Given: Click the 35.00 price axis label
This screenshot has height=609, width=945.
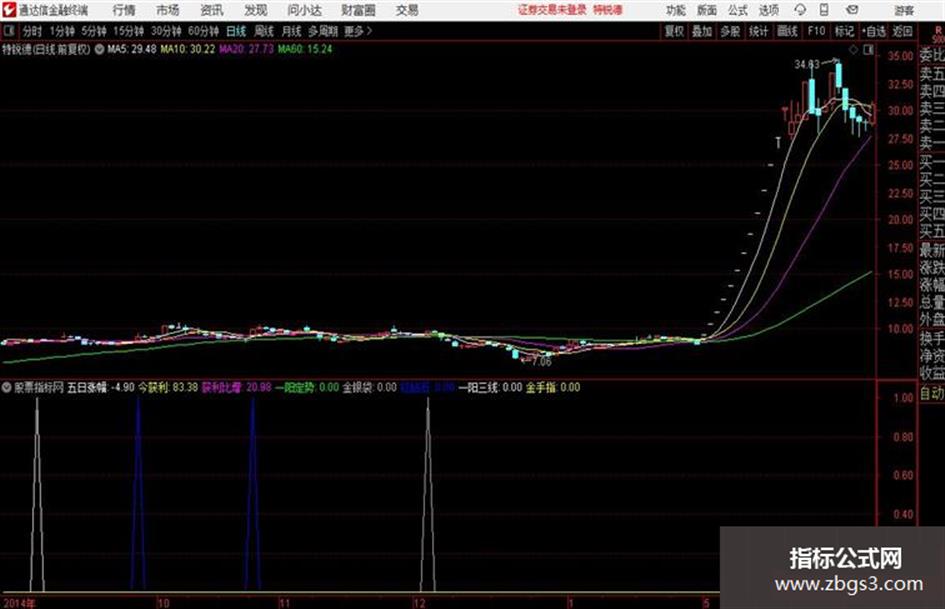Looking at the screenshot, I should [900, 56].
